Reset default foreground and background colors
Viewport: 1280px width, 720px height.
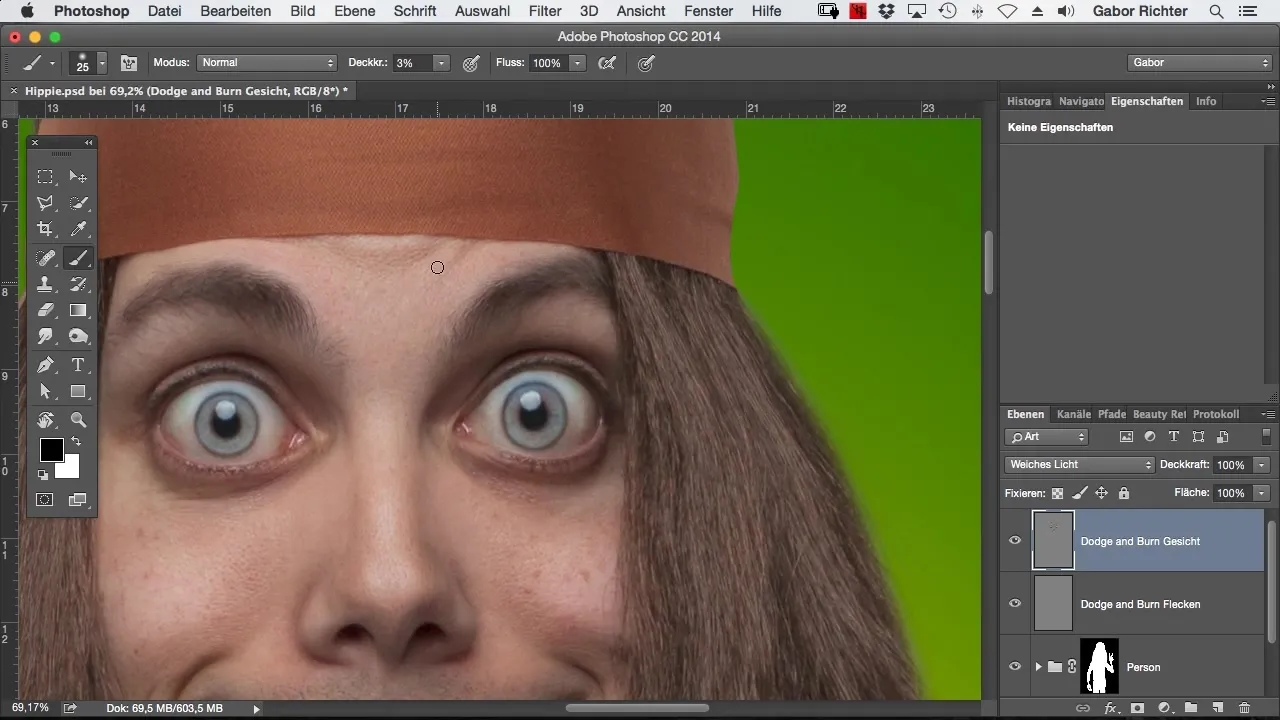click(x=43, y=475)
